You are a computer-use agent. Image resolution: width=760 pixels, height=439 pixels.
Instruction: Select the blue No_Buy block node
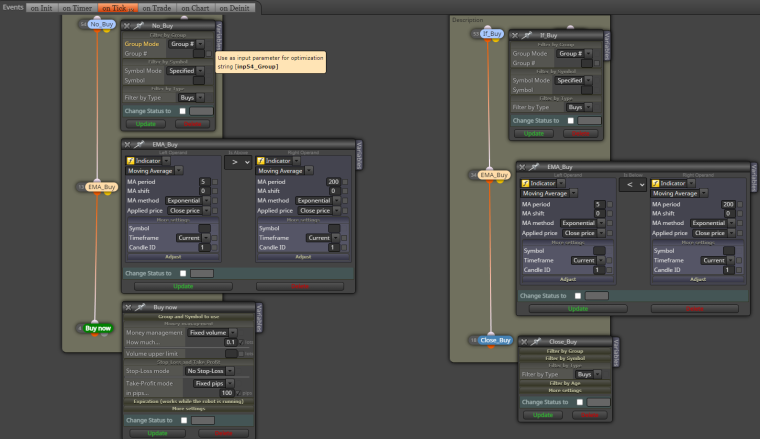pyautogui.click(x=101, y=24)
